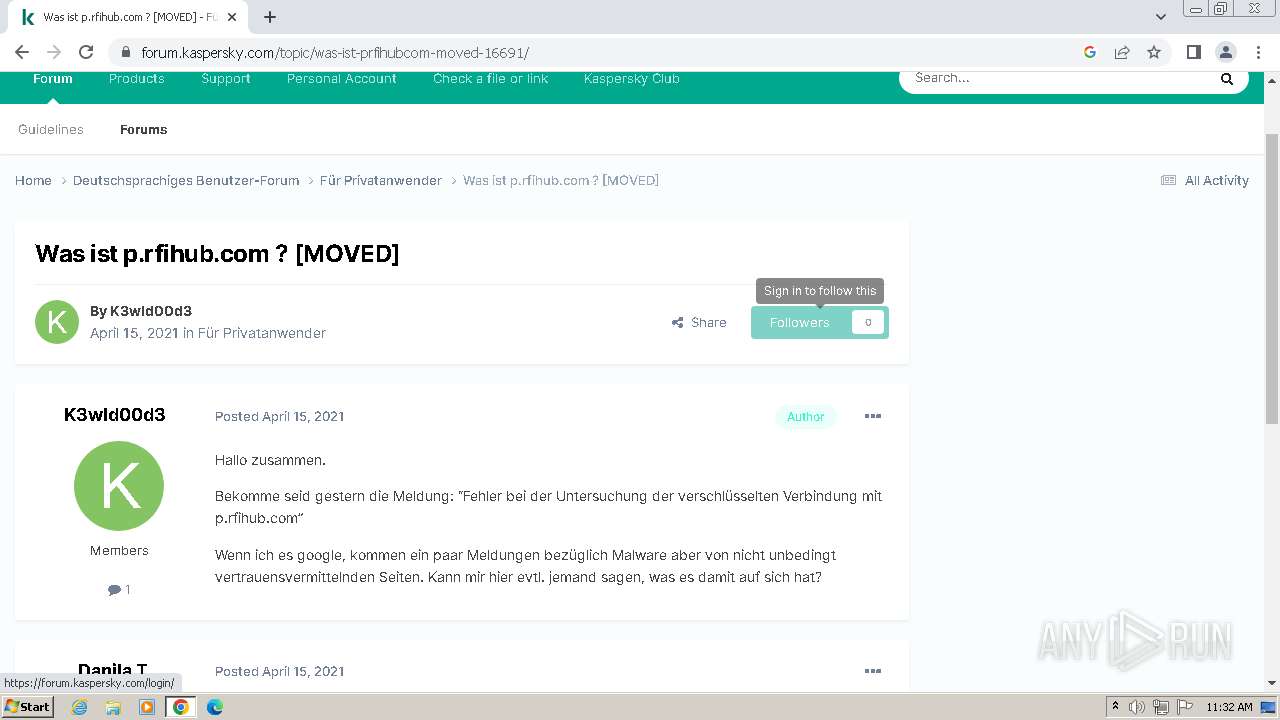The width and height of the screenshot is (1280, 720).
Task: Click Posted April 15, 2021 on Danila T. post
Action: (280, 671)
